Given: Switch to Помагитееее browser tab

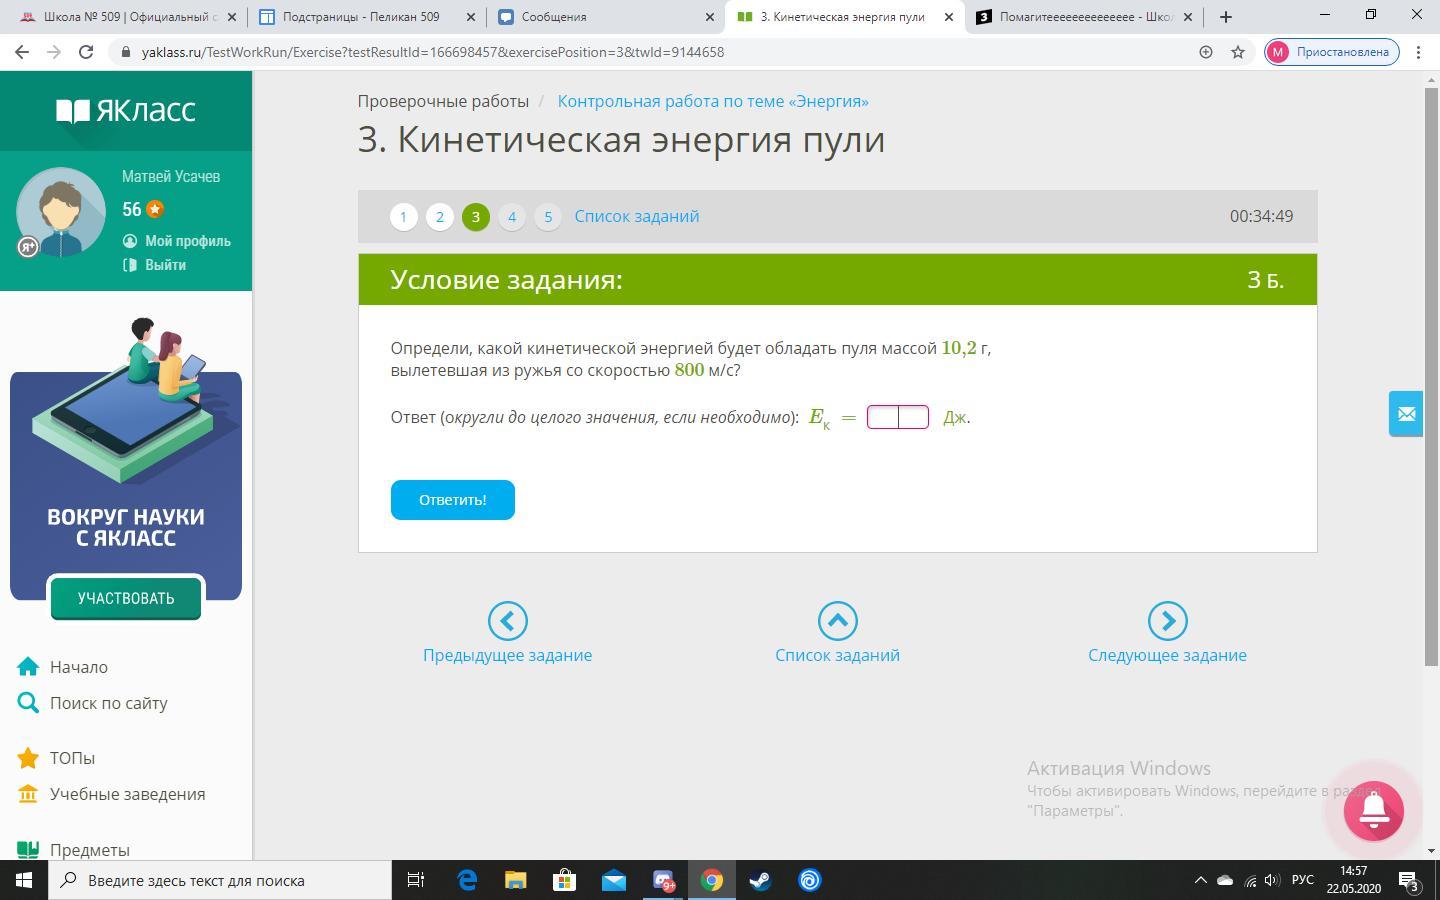Looking at the screenshot, I should (x=1085, y=17).
